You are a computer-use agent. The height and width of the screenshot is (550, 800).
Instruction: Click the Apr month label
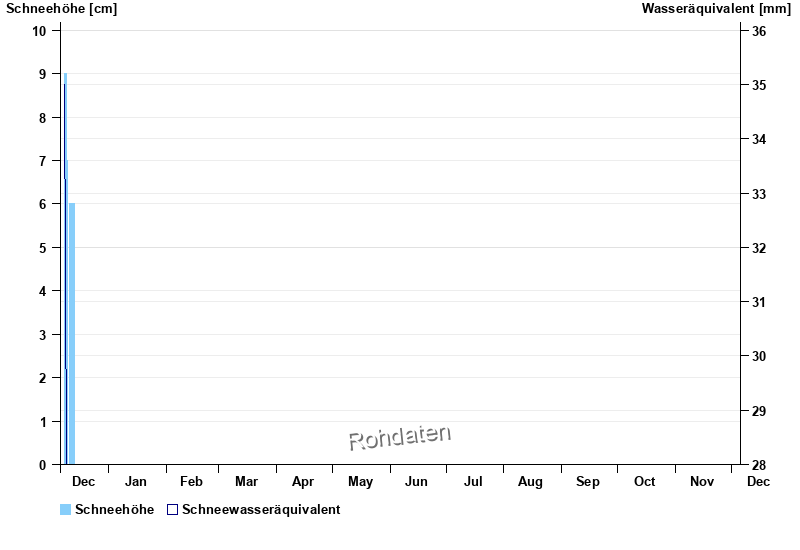coord(303,482)
